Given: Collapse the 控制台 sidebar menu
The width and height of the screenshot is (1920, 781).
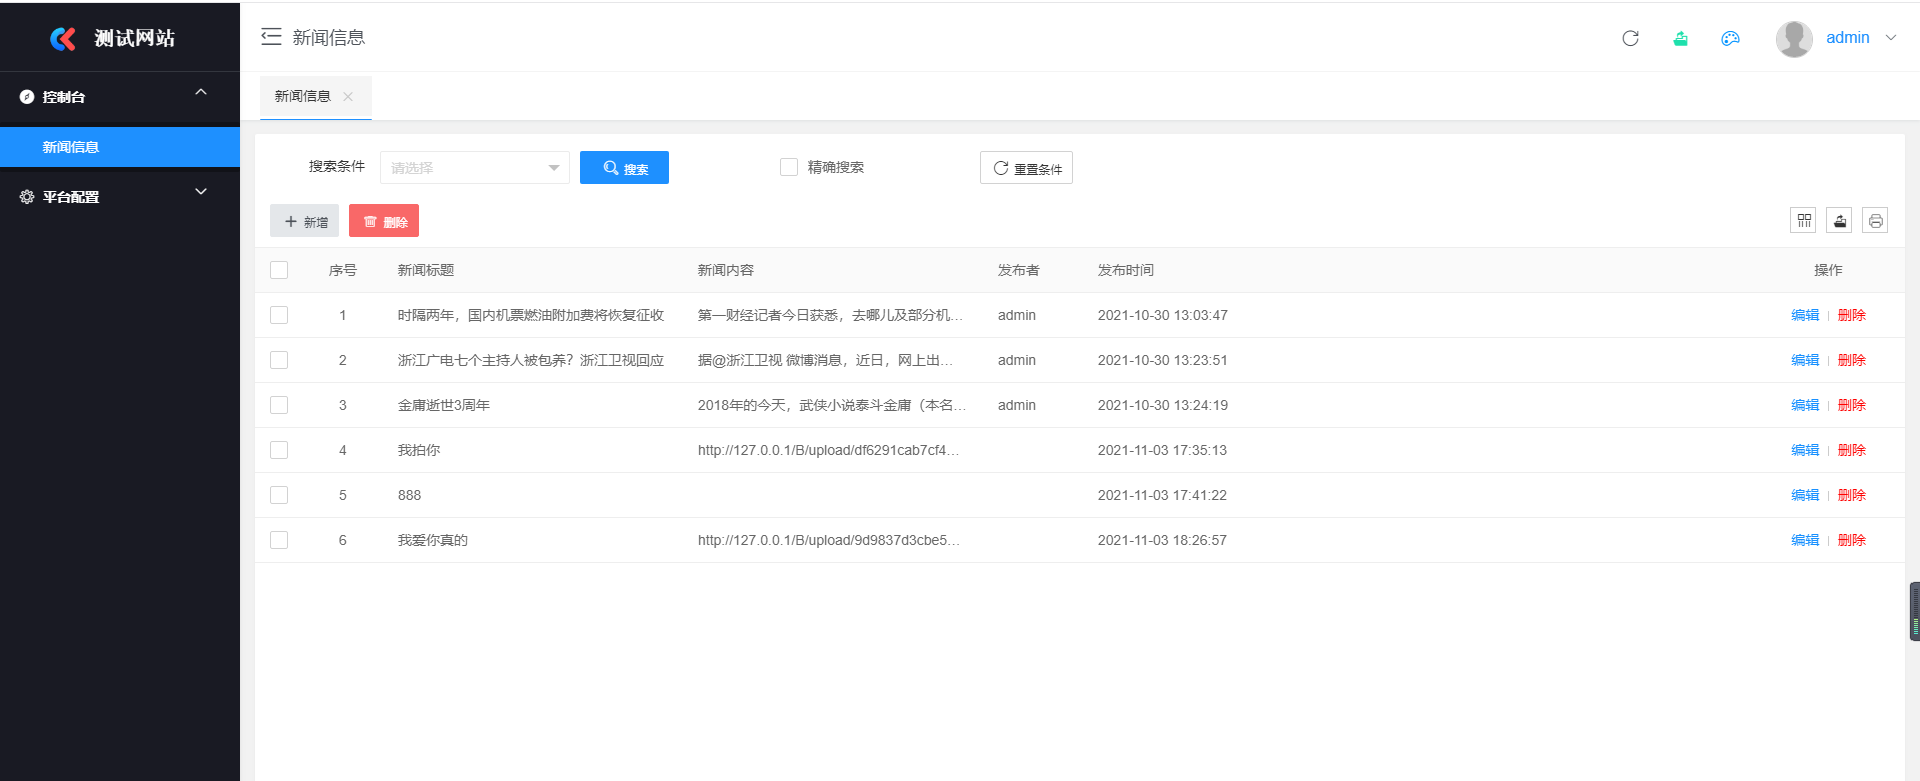Looking at the screenshot, I should coord(120,97).
